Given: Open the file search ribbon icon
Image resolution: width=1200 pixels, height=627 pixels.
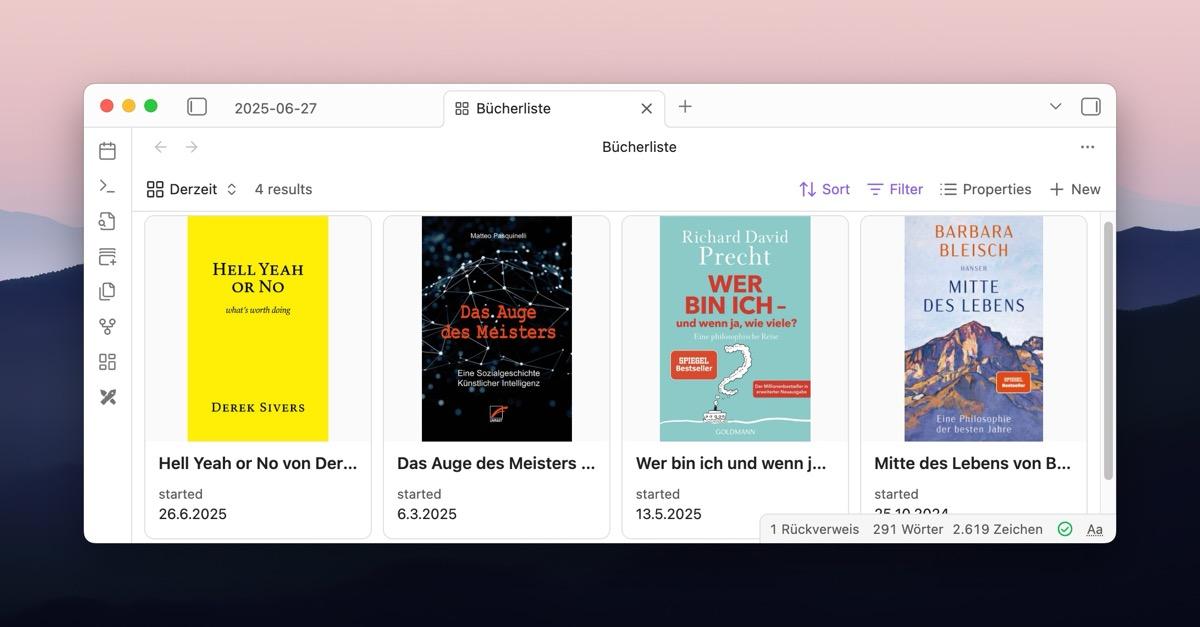Looking at the screenshot, I should pos(107,221).
